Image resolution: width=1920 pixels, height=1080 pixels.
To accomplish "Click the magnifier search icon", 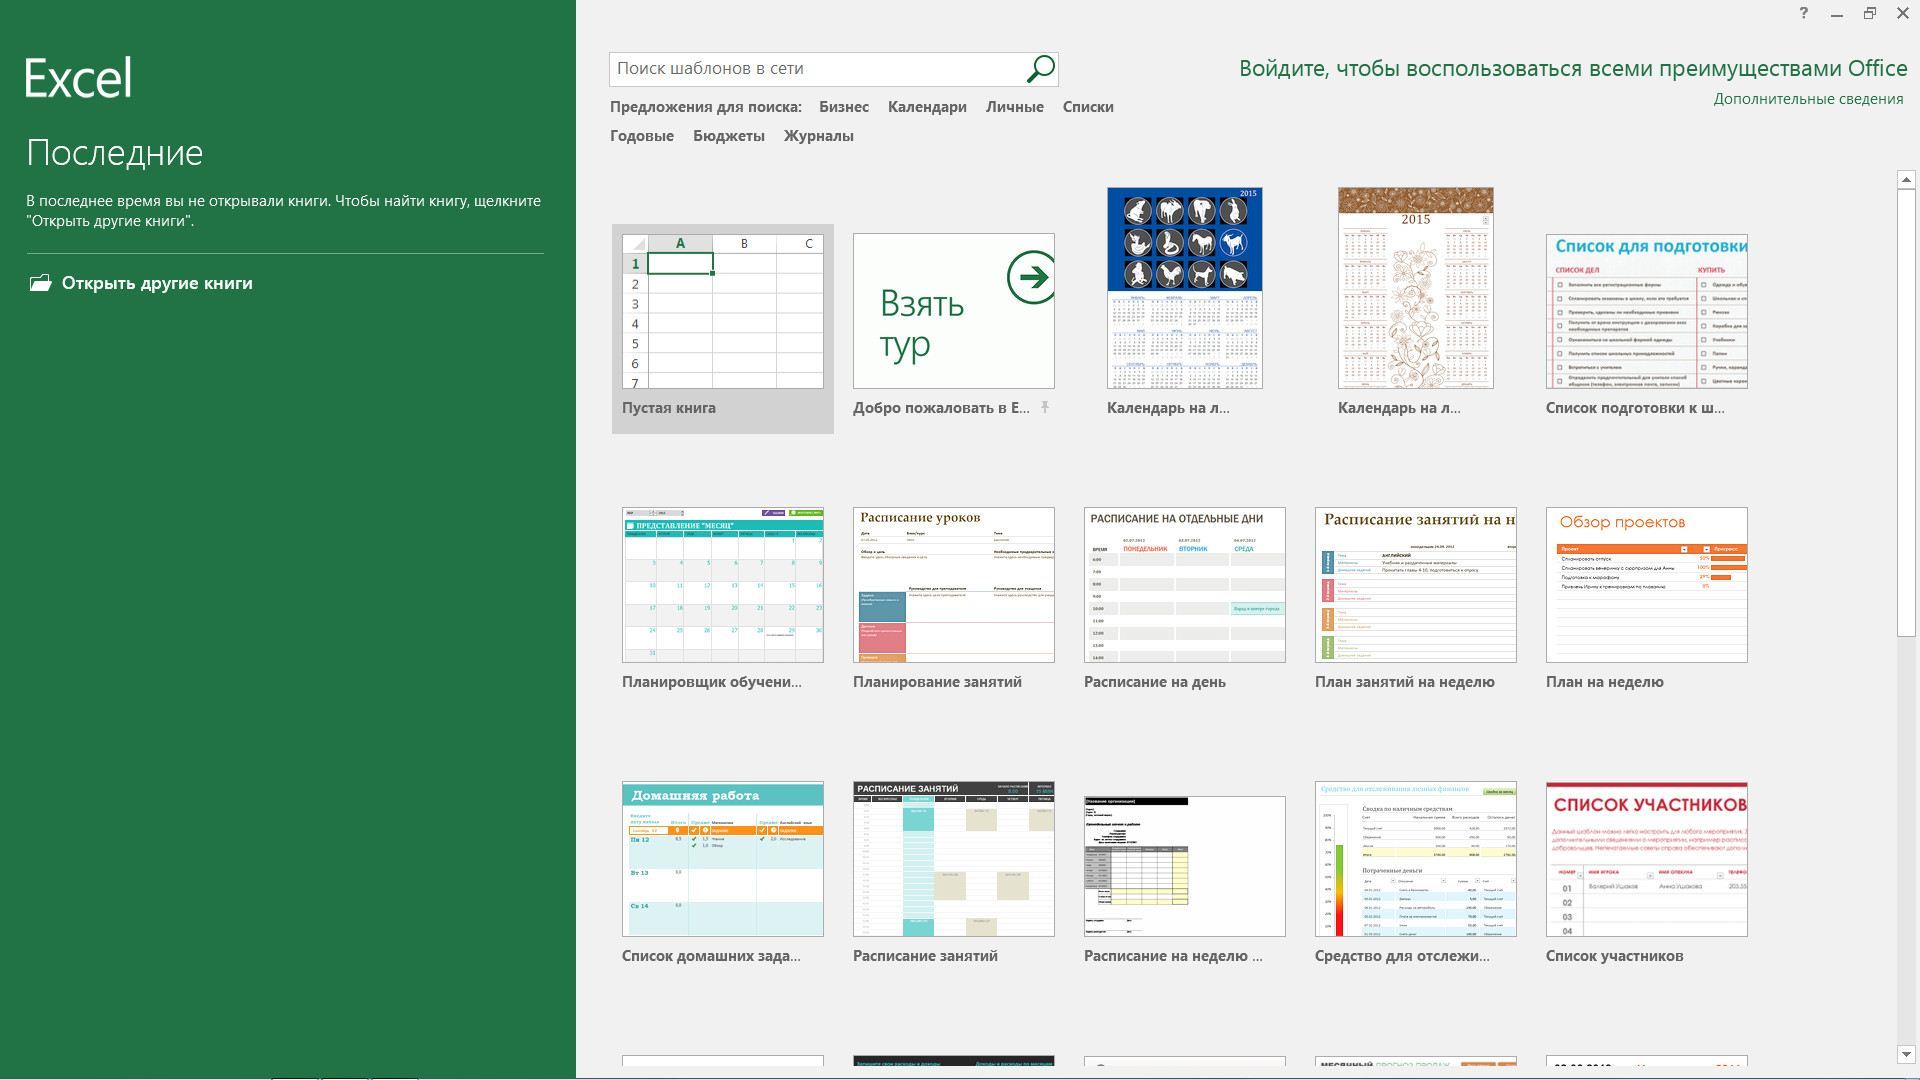I will click(x=1040, y=69).
